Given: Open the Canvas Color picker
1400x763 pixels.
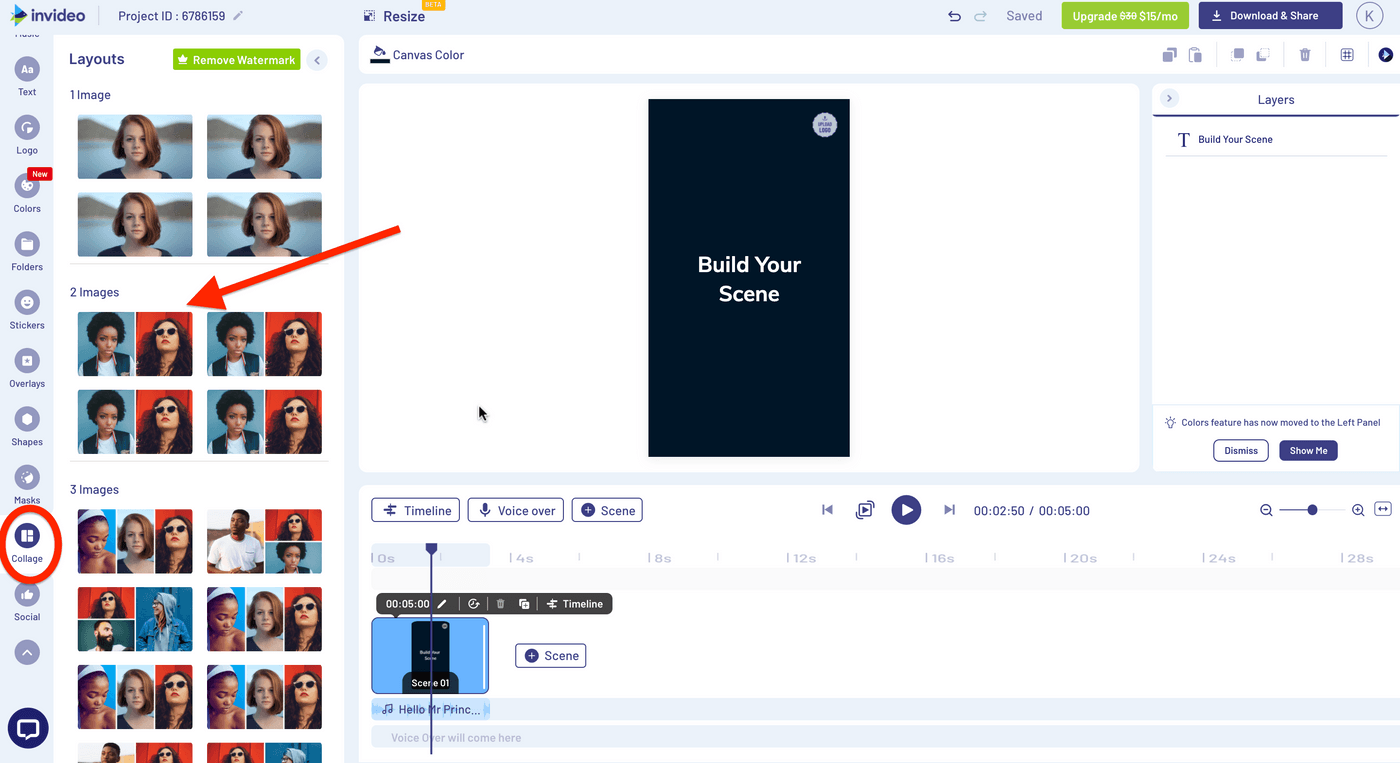Looking at the screenshot, I should [x=417, y=54].
